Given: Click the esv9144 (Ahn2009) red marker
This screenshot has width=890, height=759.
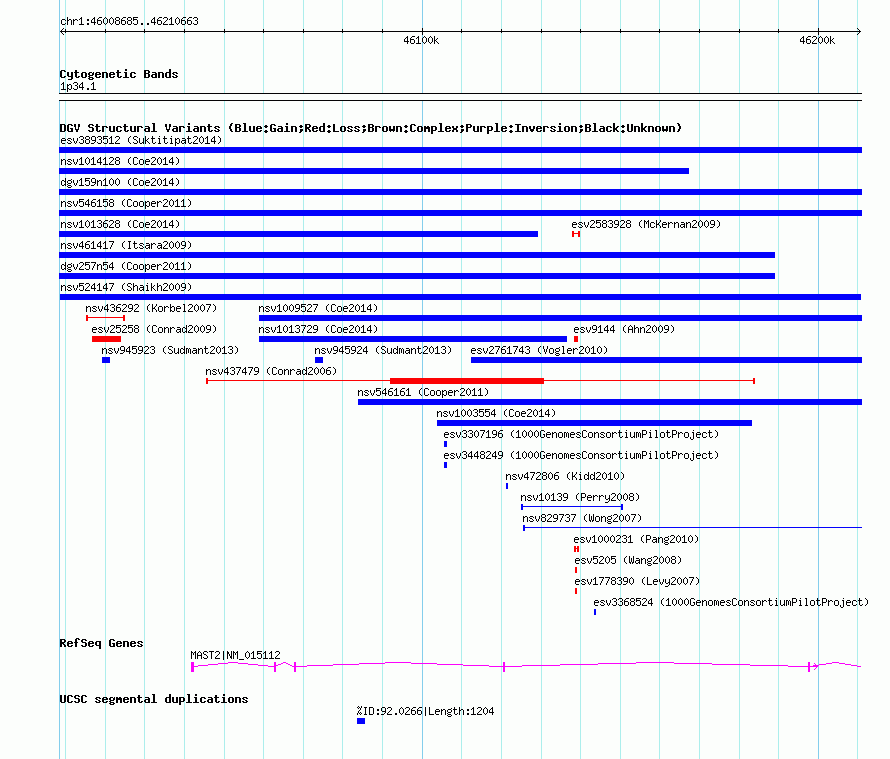Looking at the screenshot, I should pyautogui.click(x=576, y=339).
